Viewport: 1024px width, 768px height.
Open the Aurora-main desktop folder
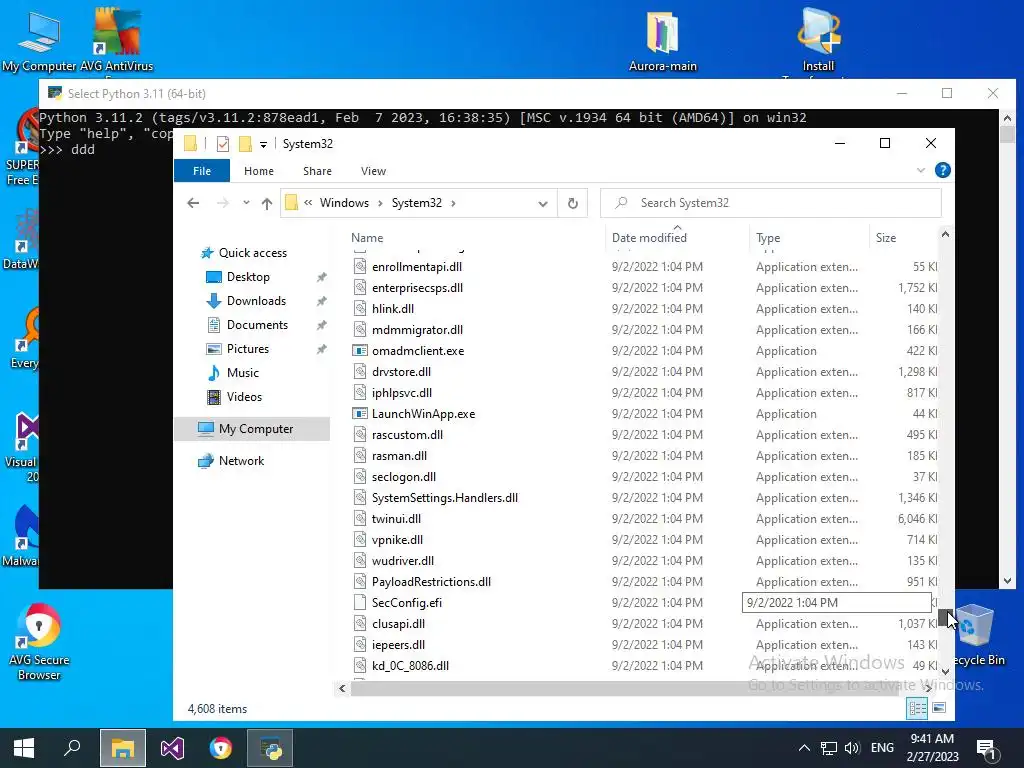(662, 40)
